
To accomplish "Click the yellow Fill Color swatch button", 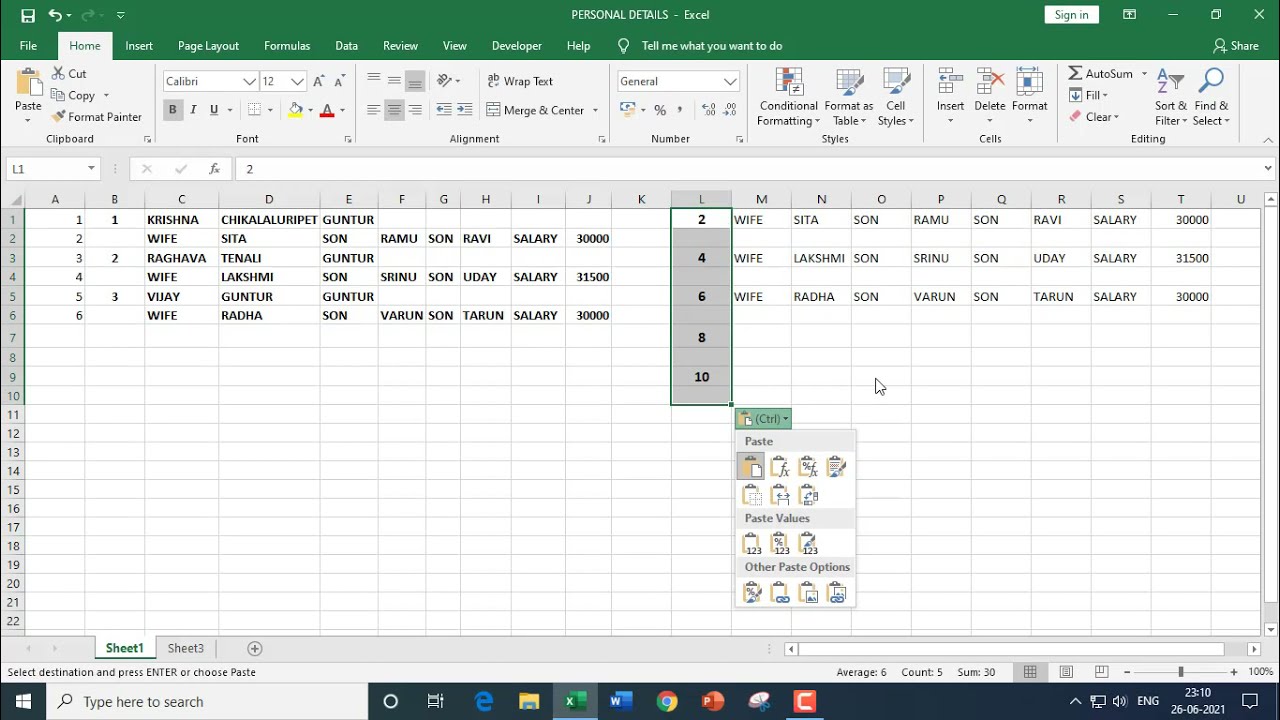I will click(295, 110).
